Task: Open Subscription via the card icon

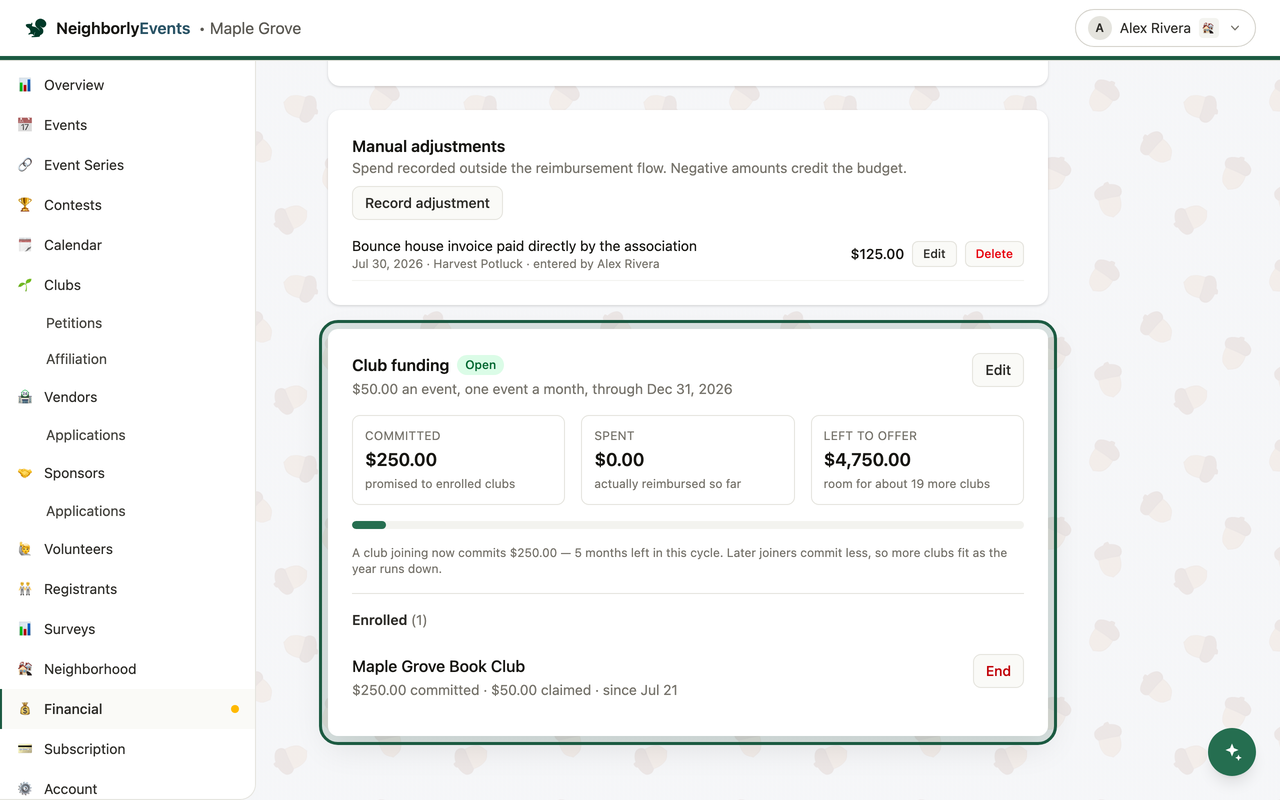Action: tap(25, 749)
